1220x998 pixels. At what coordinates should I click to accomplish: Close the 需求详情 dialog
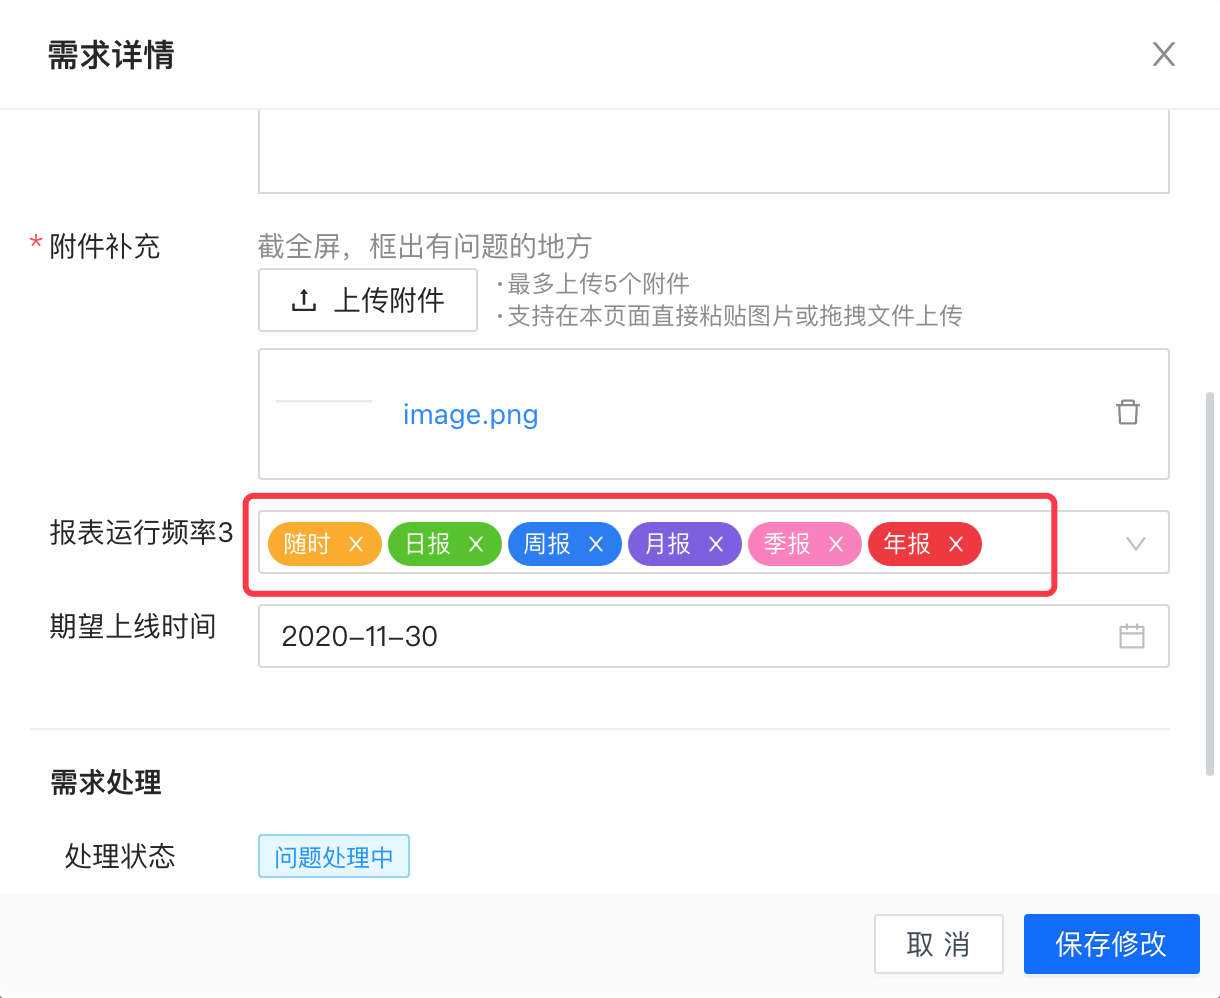1163,54
